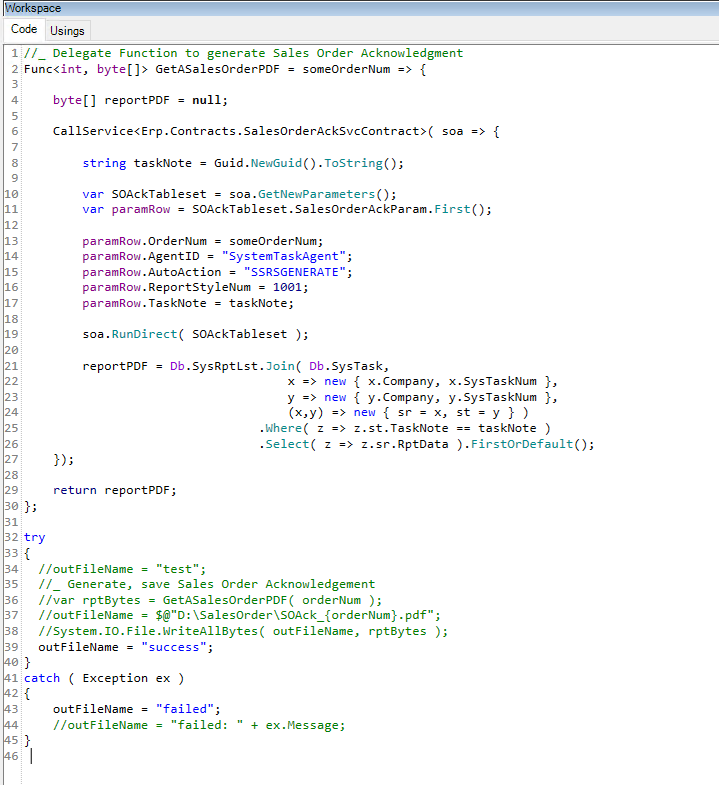Click the line 'return reportPDF;'
The image size is (719, 785).
click(x=115, y=490)
